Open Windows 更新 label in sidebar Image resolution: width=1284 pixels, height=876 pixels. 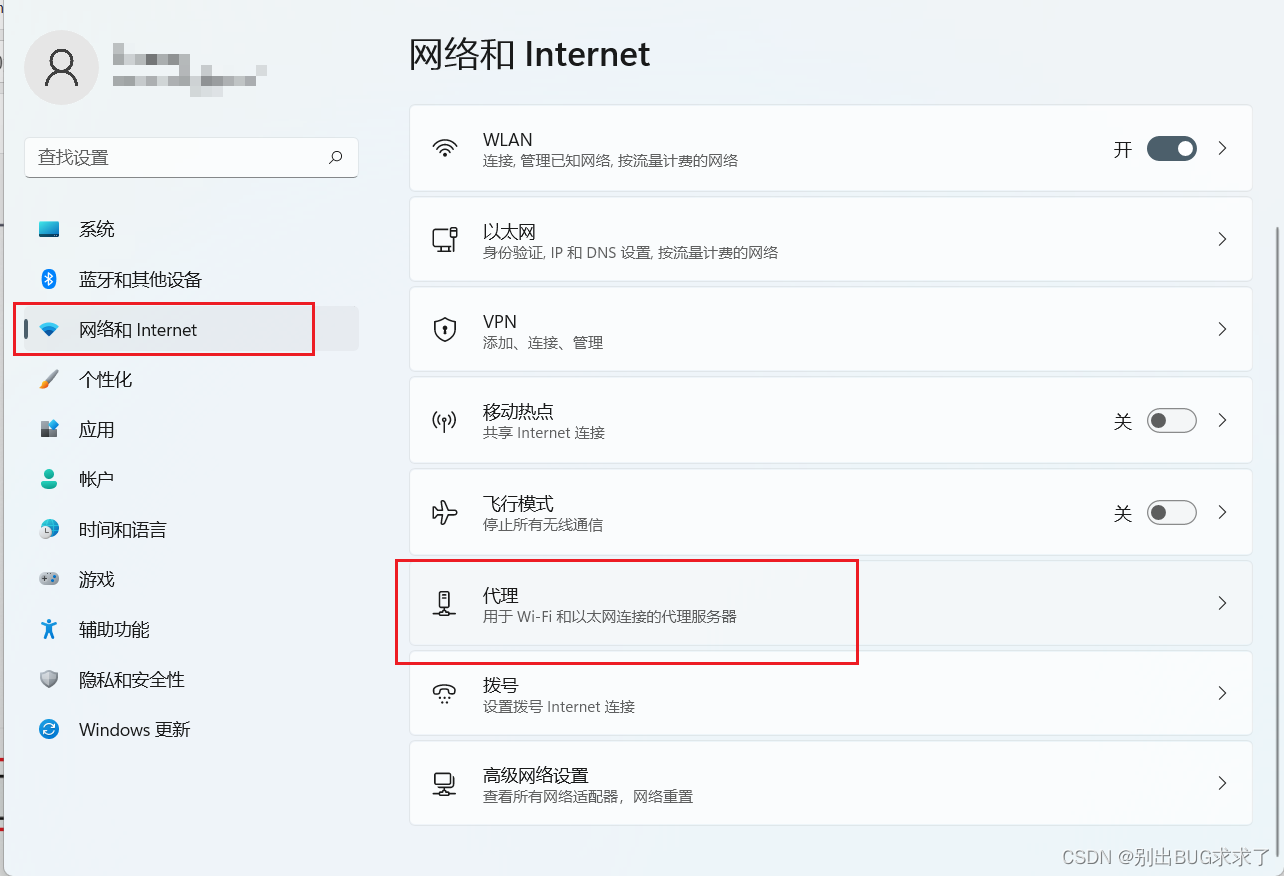click(x=135, y=730)
